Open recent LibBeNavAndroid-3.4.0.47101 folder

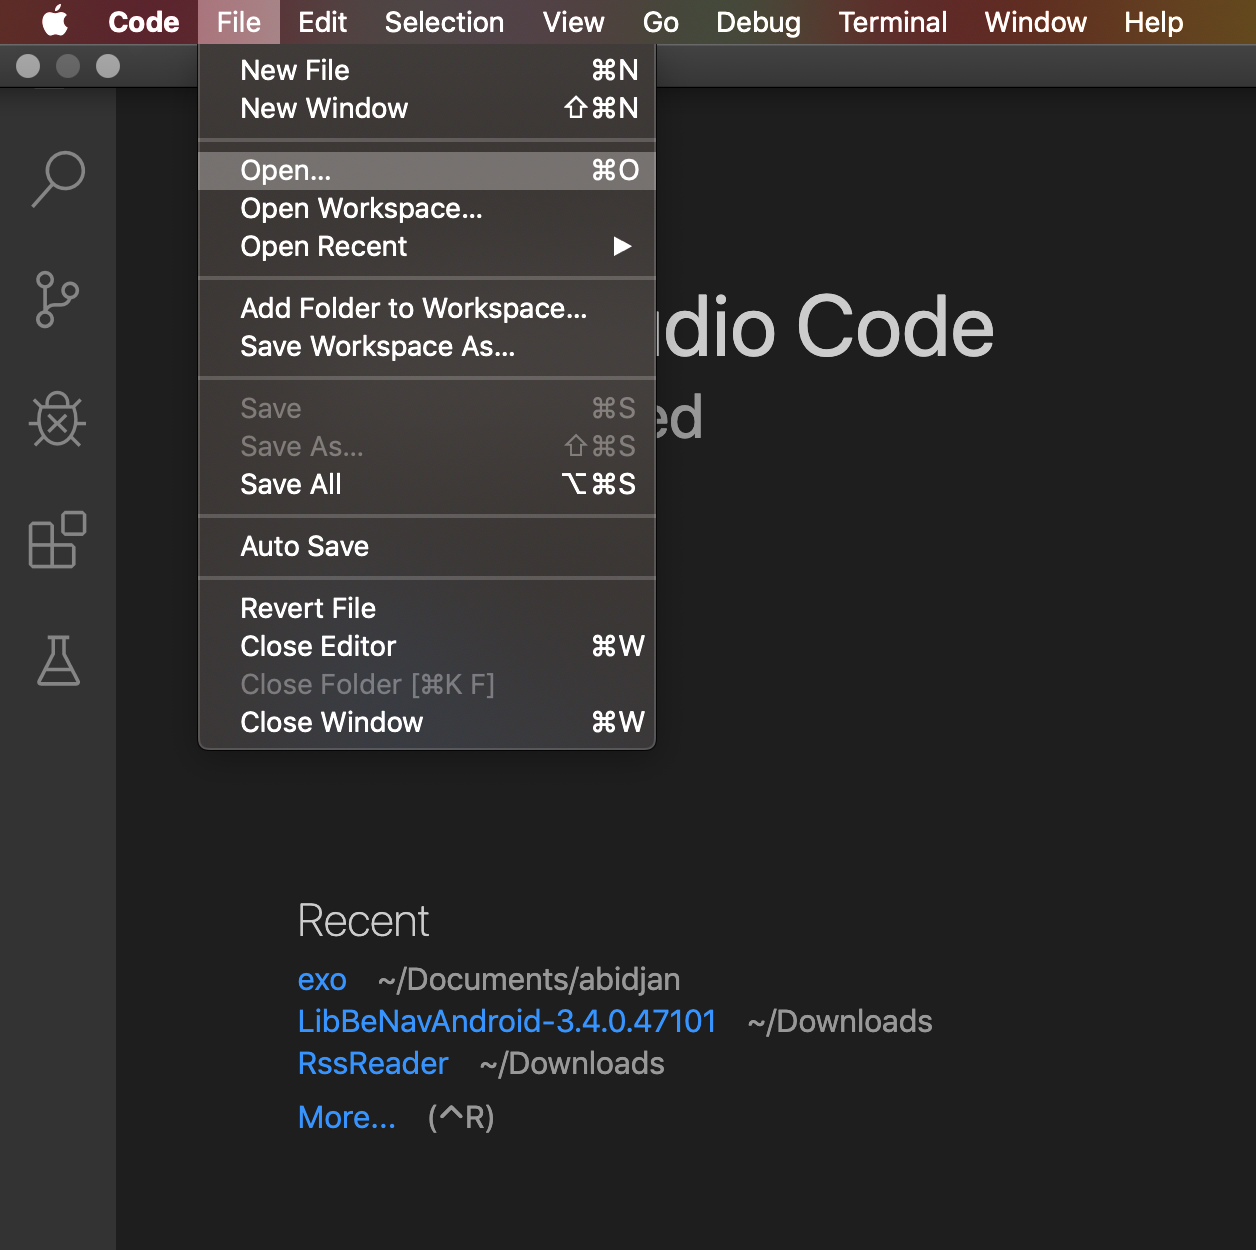tap(507, 1021)
